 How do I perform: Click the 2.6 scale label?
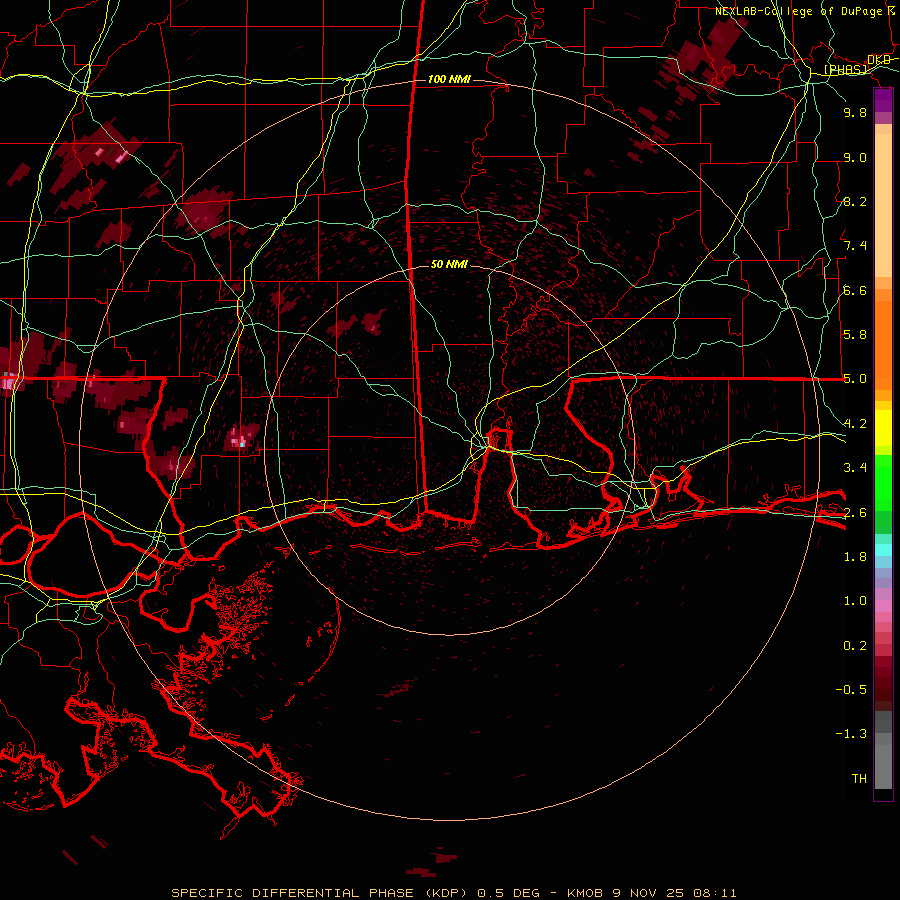tap(855, 512)
